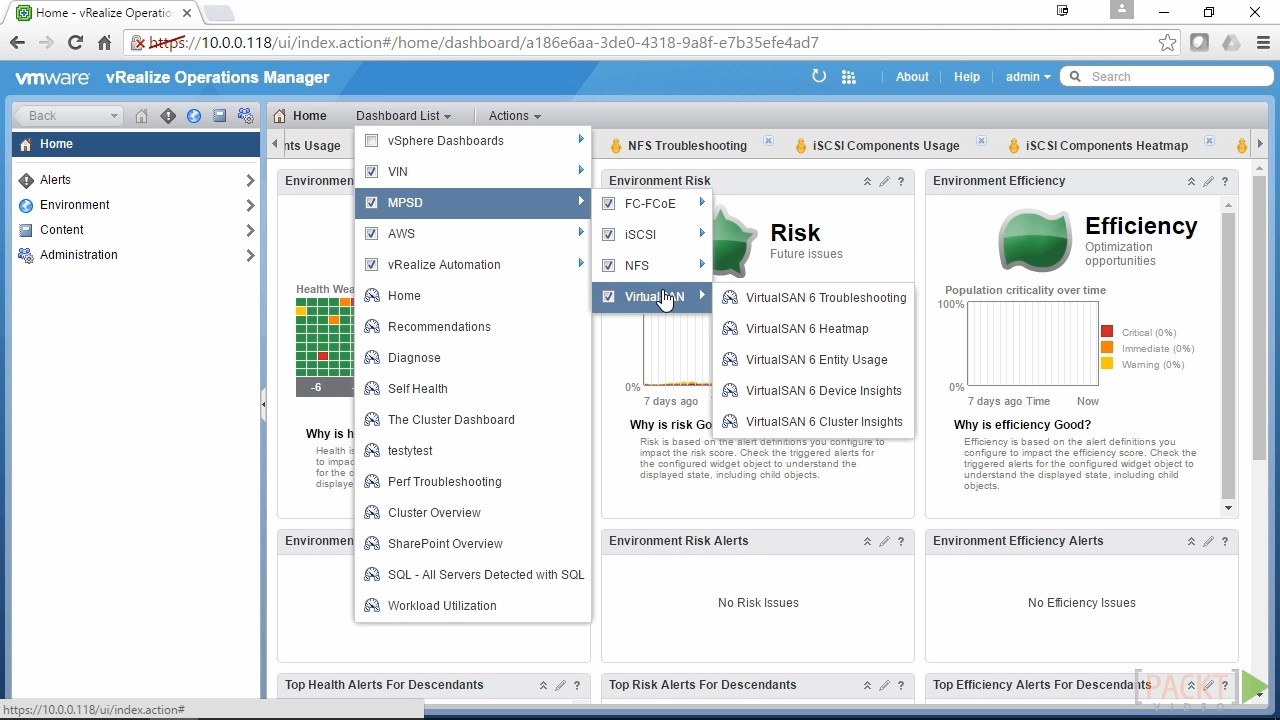Uncheck the VIN checkbox
Screen dimensions: 1280x720
(x=371, y=172)
